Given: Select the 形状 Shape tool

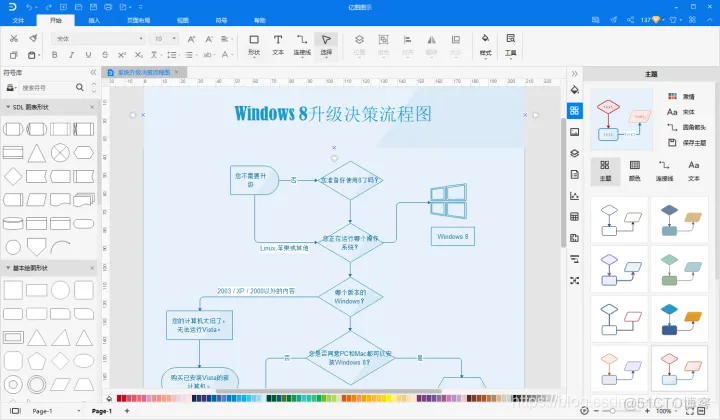Looking at the screenshot, I should click(254, 45).
